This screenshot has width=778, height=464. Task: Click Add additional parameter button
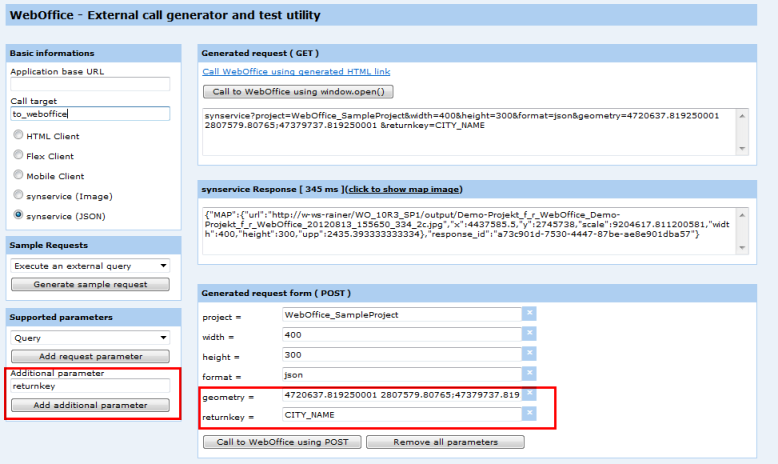[x=90, y=405]
